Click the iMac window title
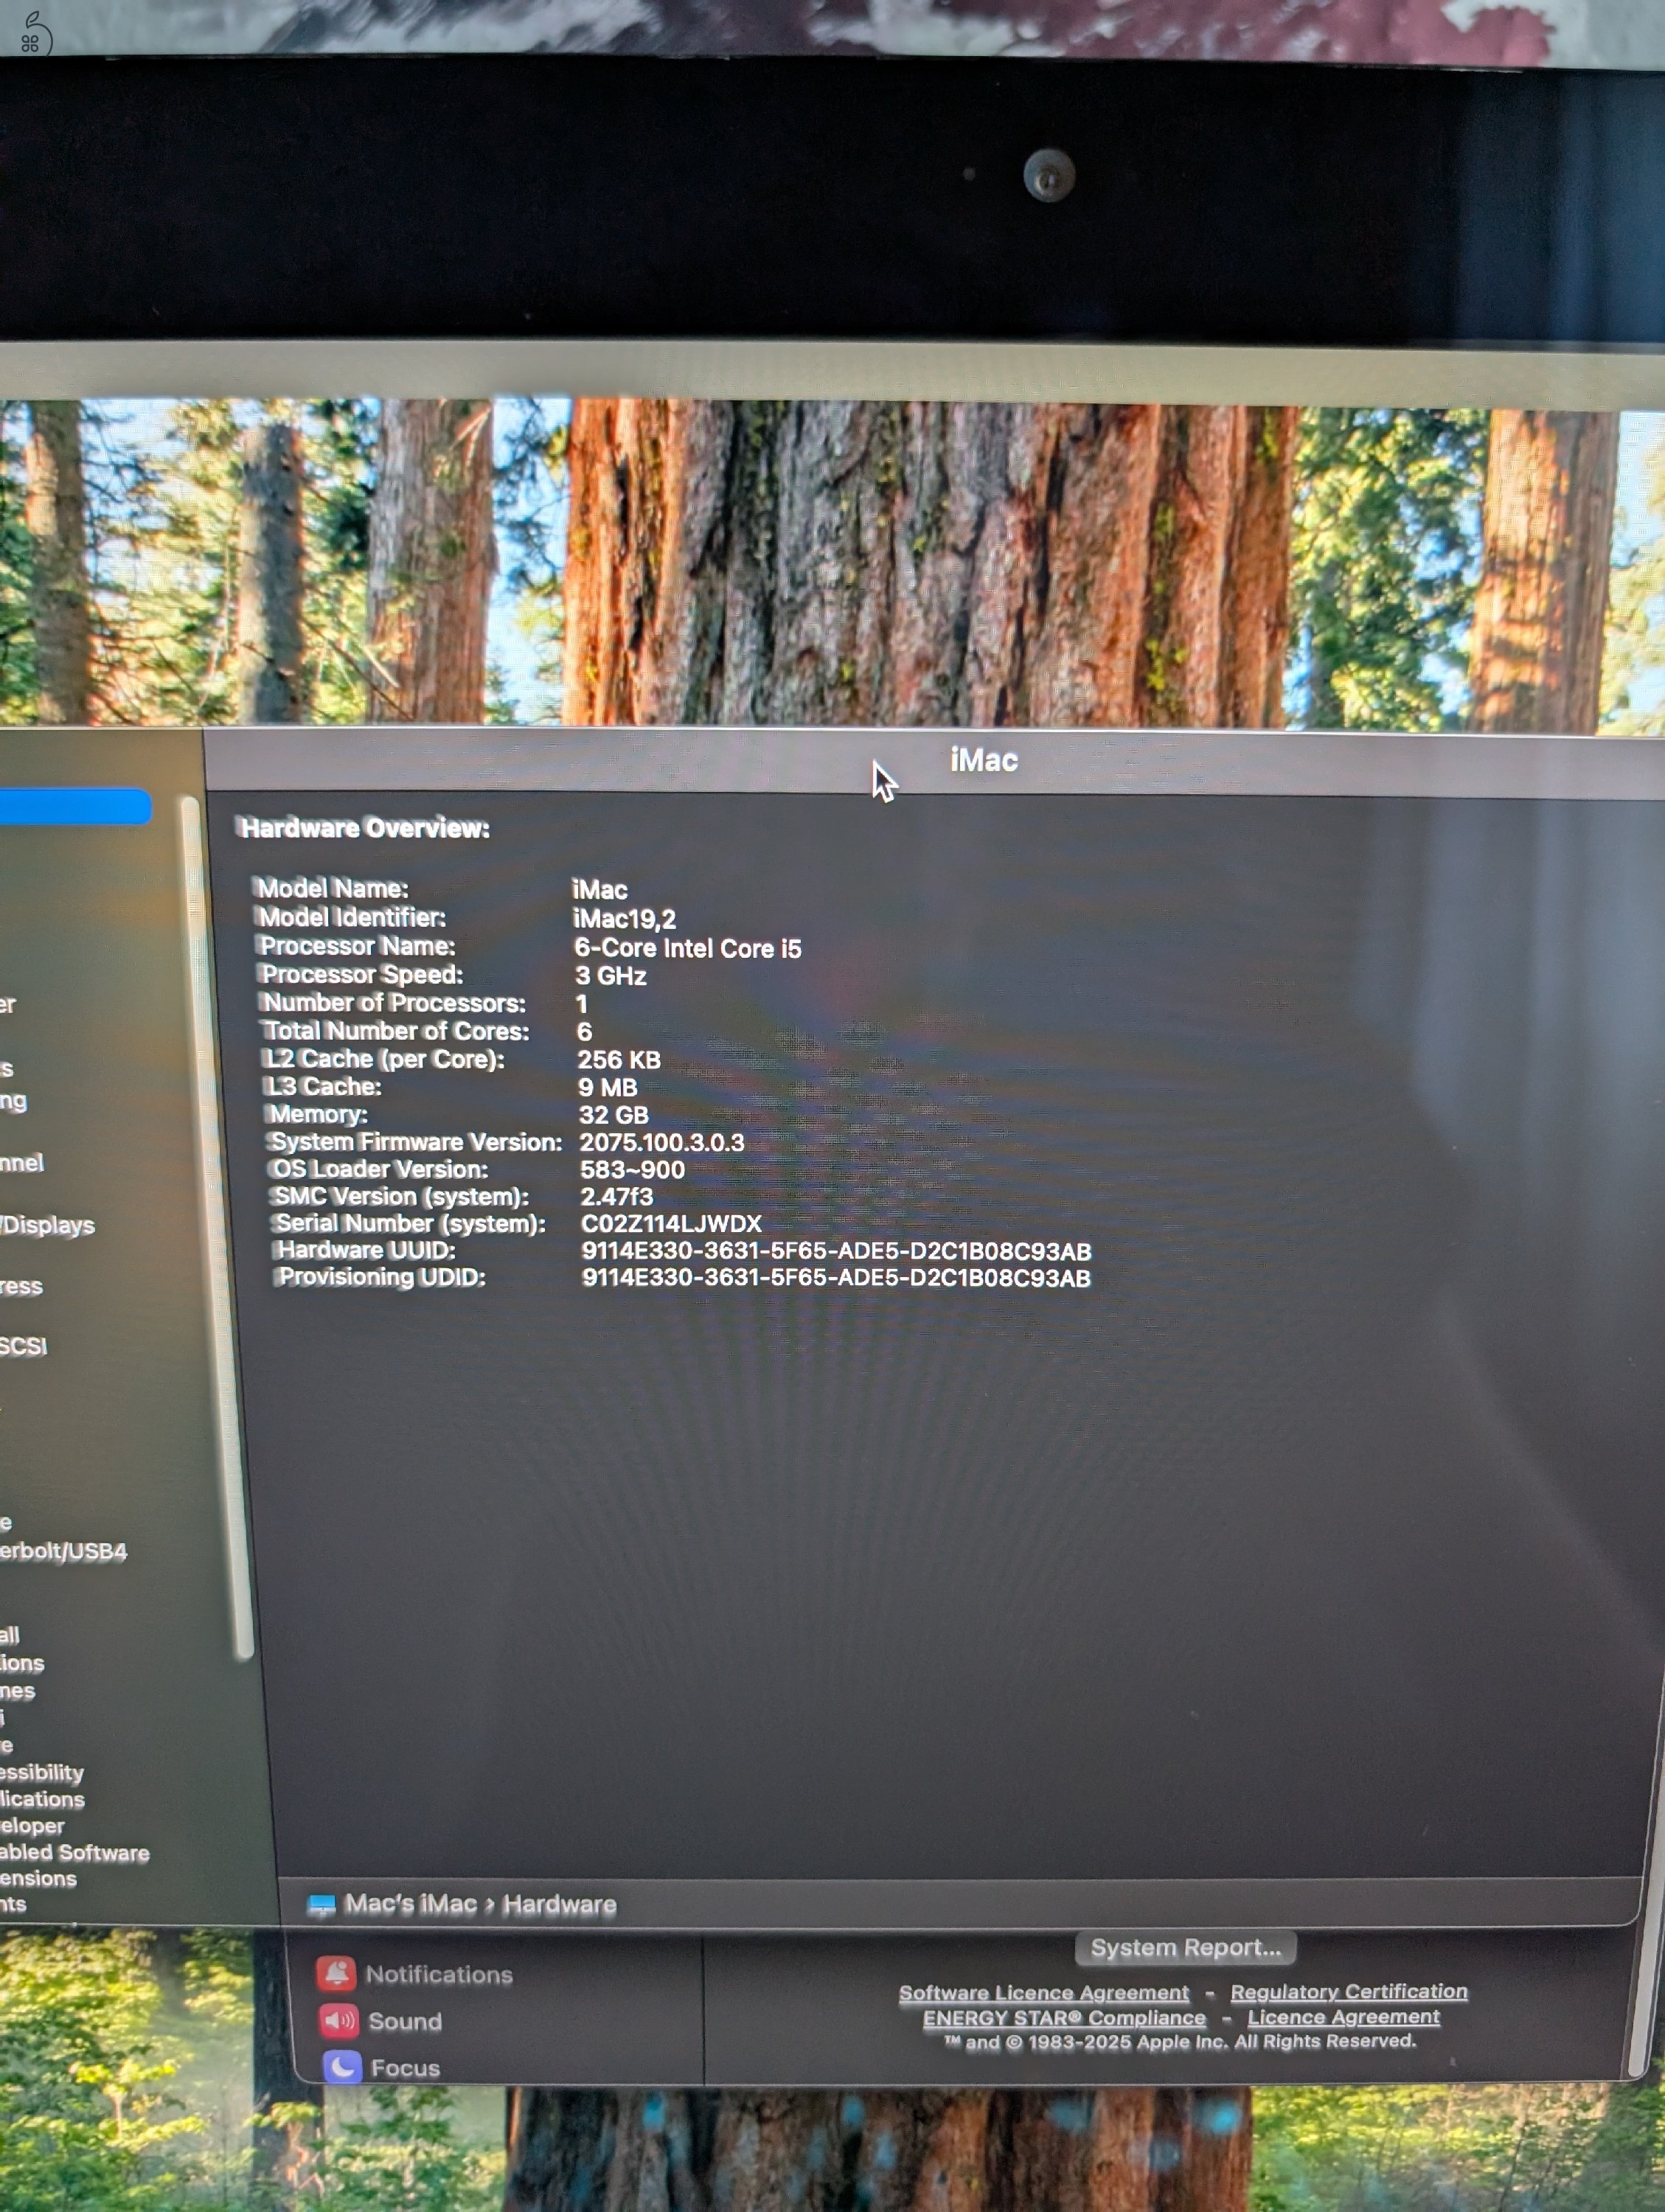This screenshot has height=2212, width=1665. pos(984,760)
